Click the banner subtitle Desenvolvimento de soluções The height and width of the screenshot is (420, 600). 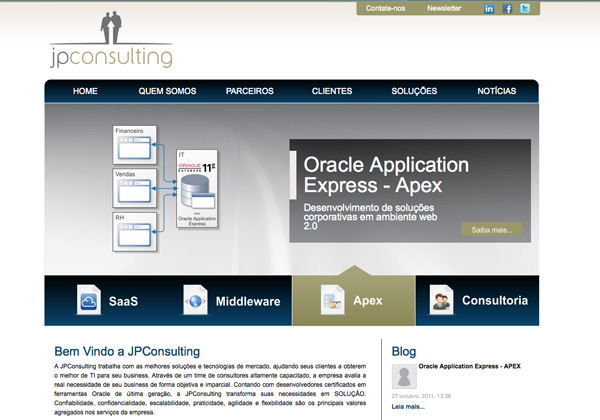(370, 217)
